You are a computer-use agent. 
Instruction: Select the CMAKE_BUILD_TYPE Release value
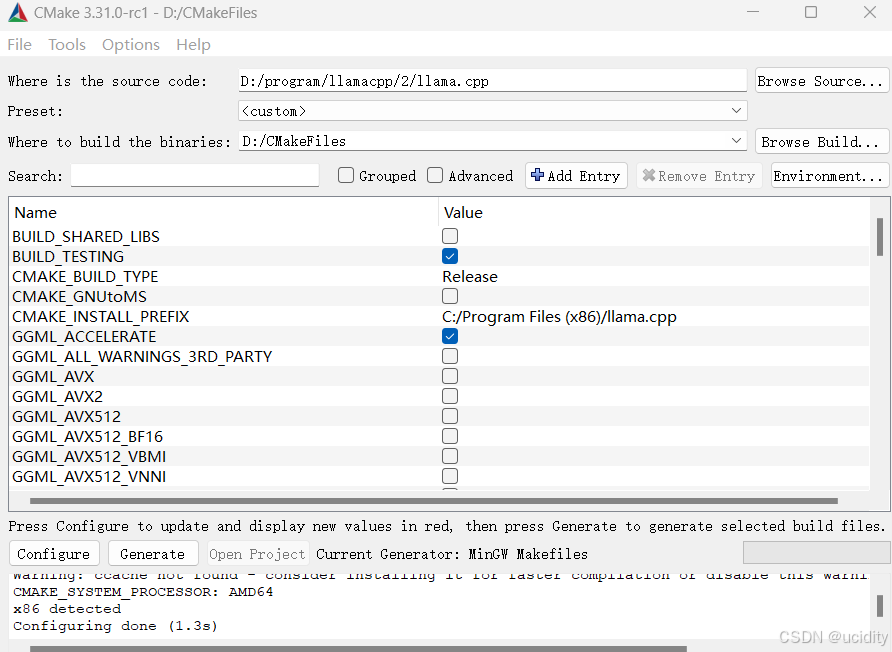click(x=470, y=277)
